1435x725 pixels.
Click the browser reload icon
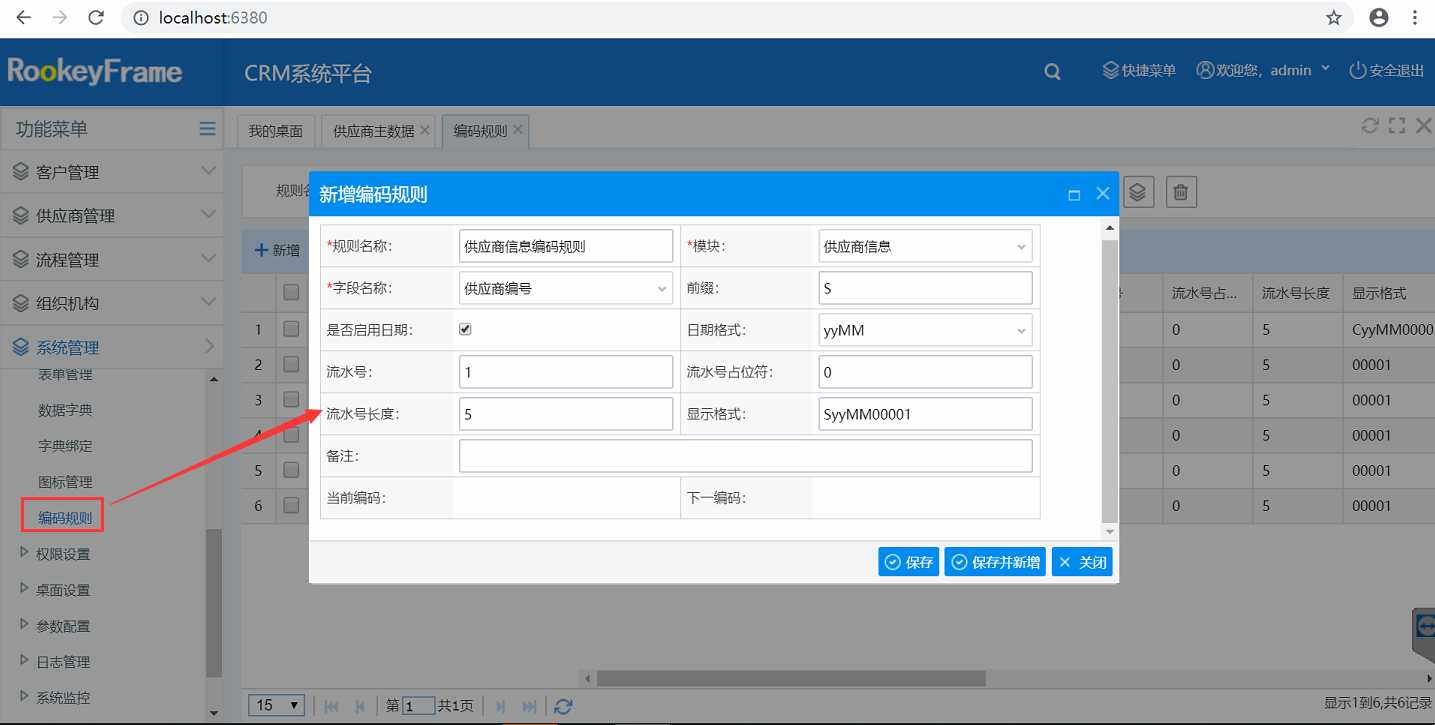tap(96, 17)
